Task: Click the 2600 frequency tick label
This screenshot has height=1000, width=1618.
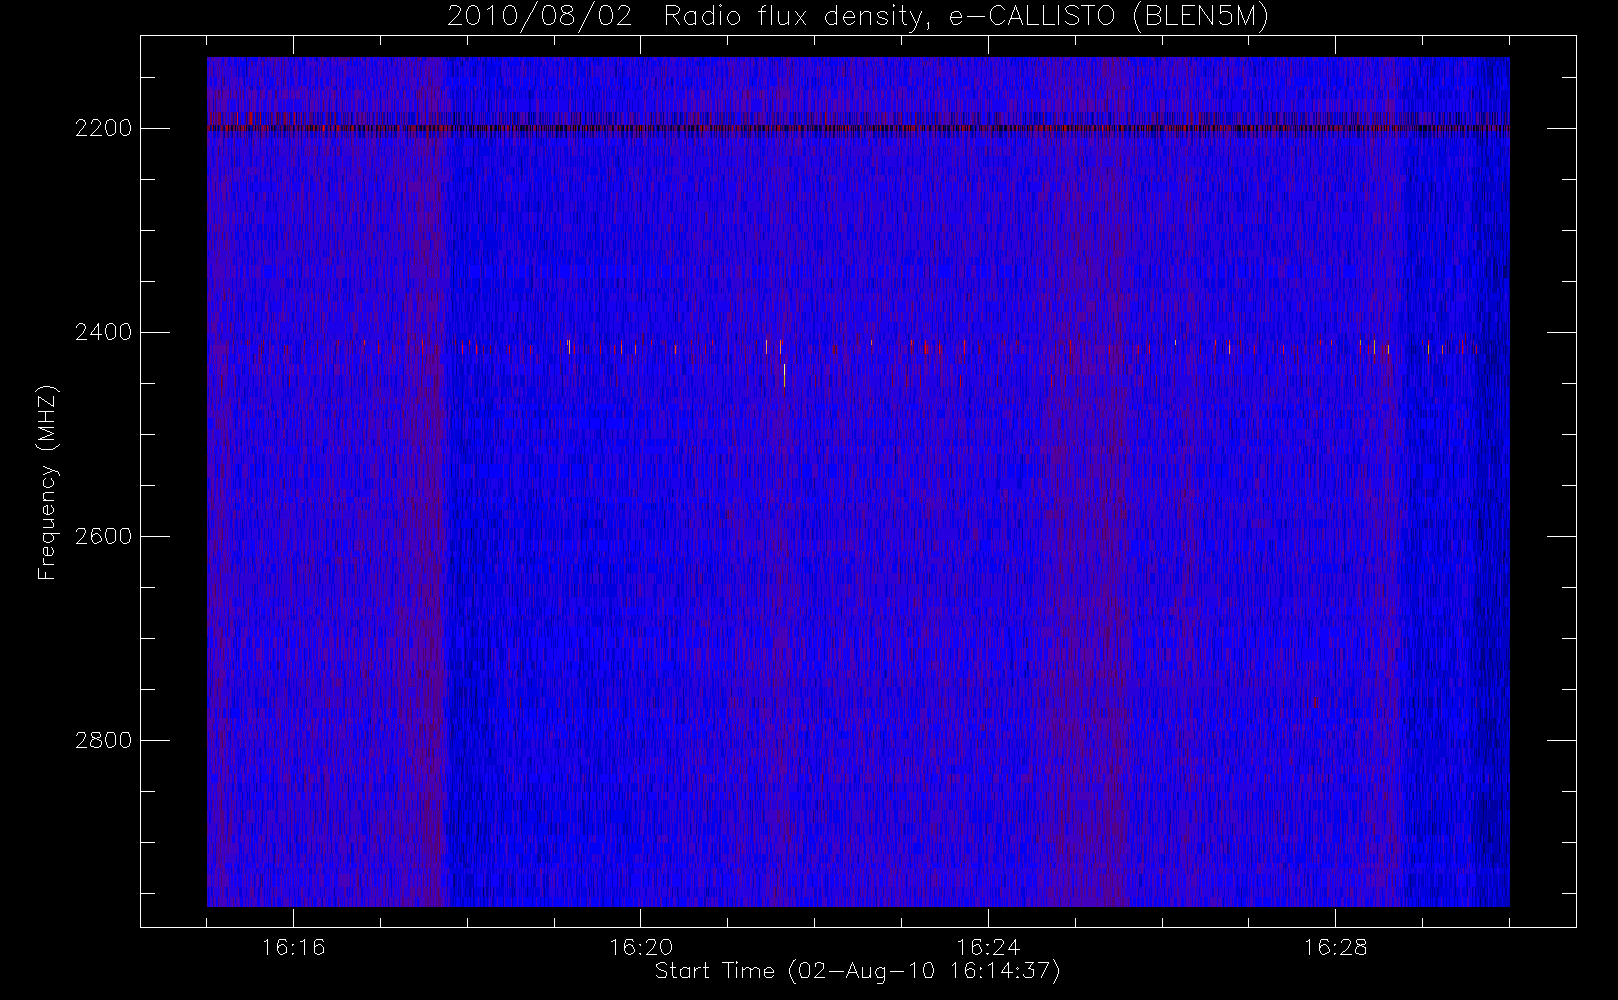Action: [103, 536]
